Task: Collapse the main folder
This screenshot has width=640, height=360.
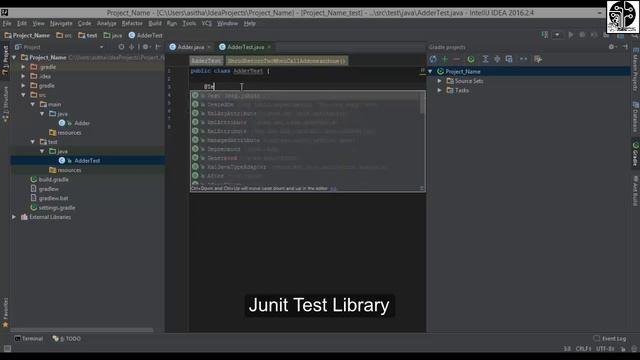Action: [33, 104]
